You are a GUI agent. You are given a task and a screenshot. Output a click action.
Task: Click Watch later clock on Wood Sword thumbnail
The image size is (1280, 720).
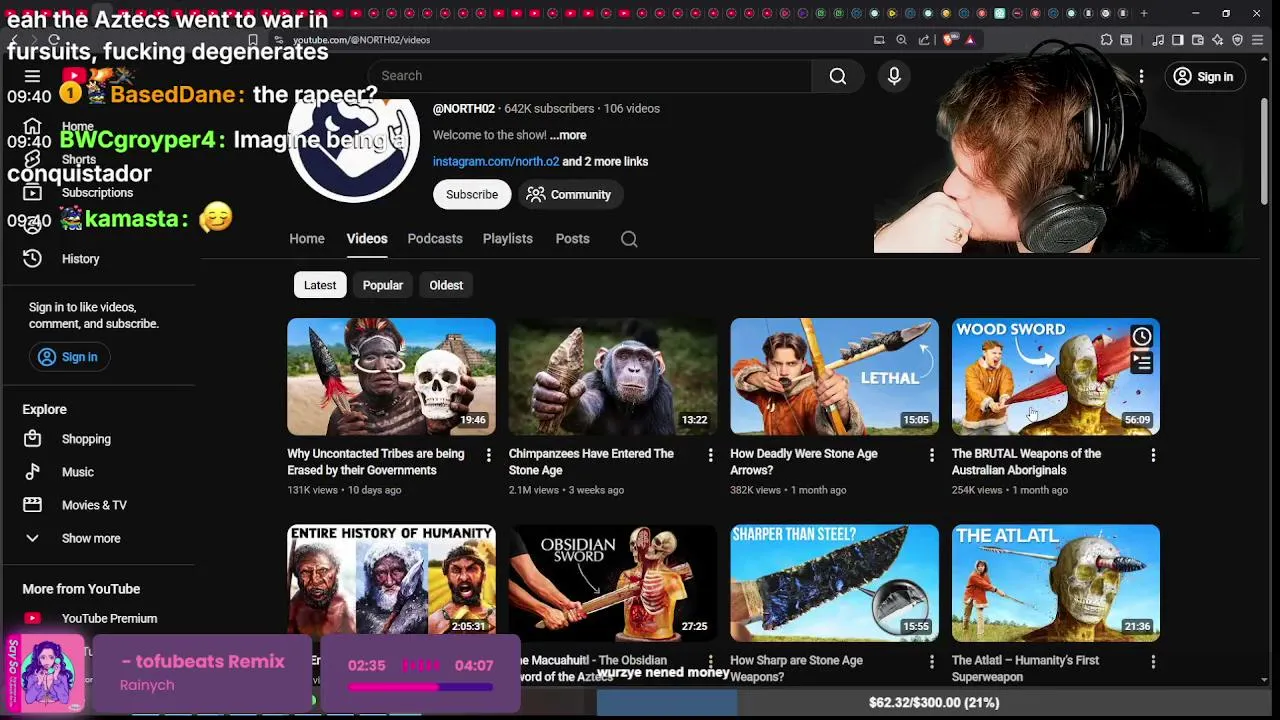[1141, 337]
